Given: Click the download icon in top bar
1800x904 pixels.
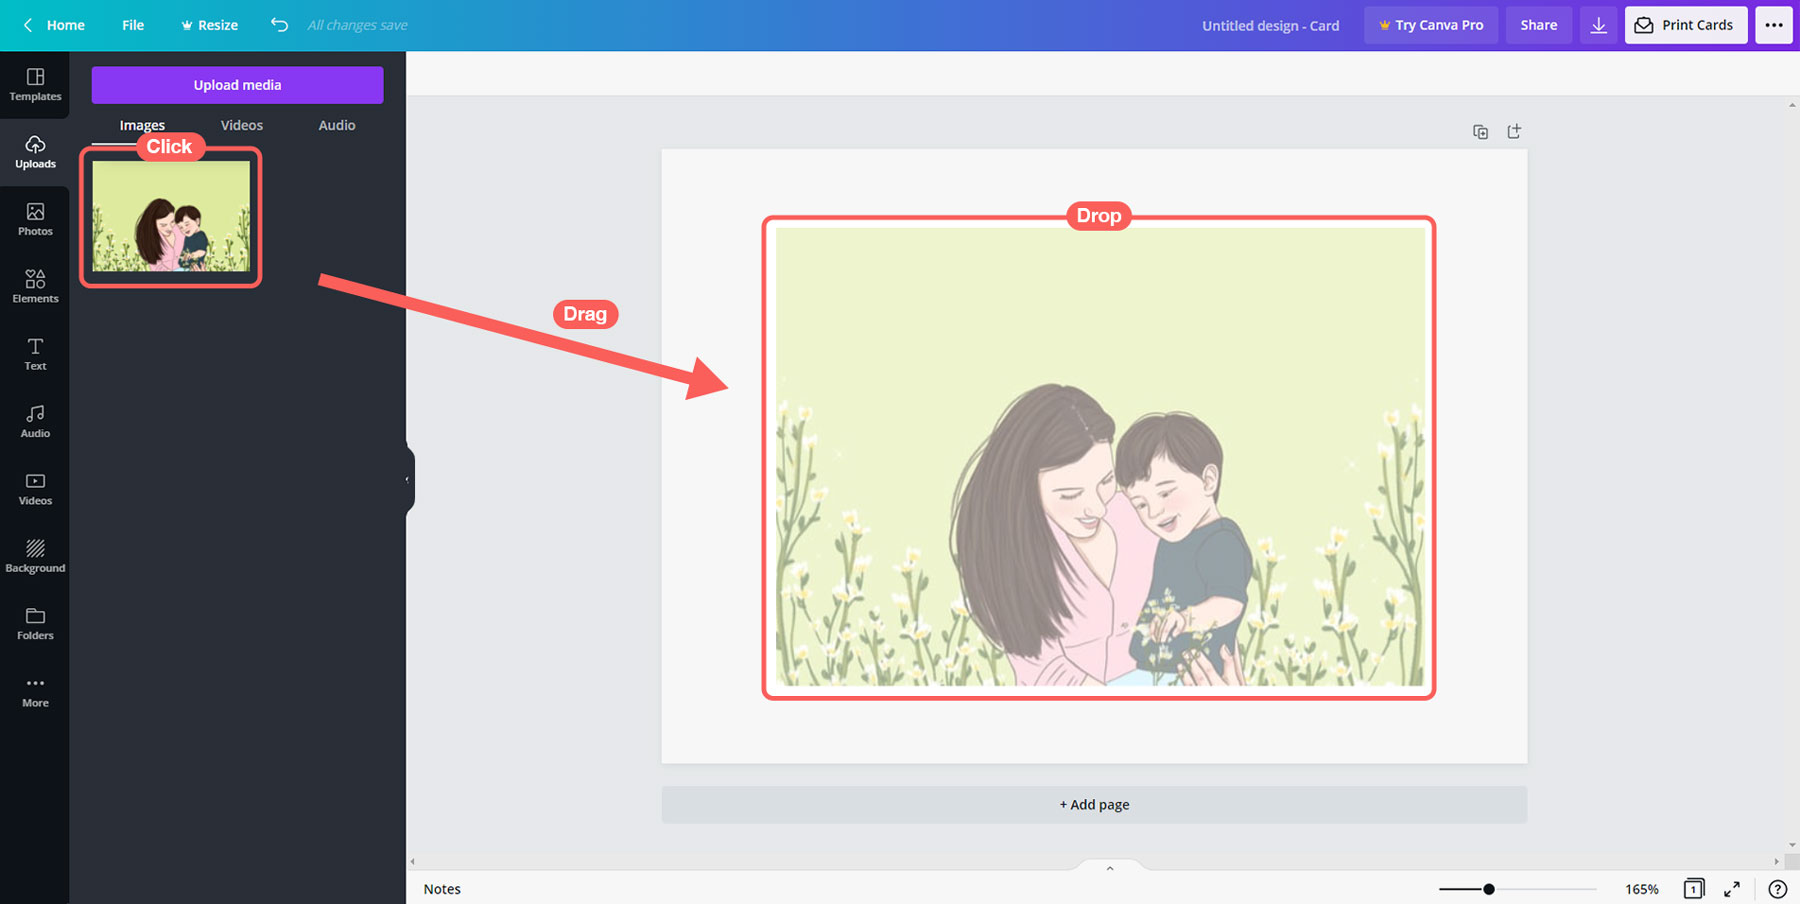Looking at the screenshot, I should [1598, 25].
